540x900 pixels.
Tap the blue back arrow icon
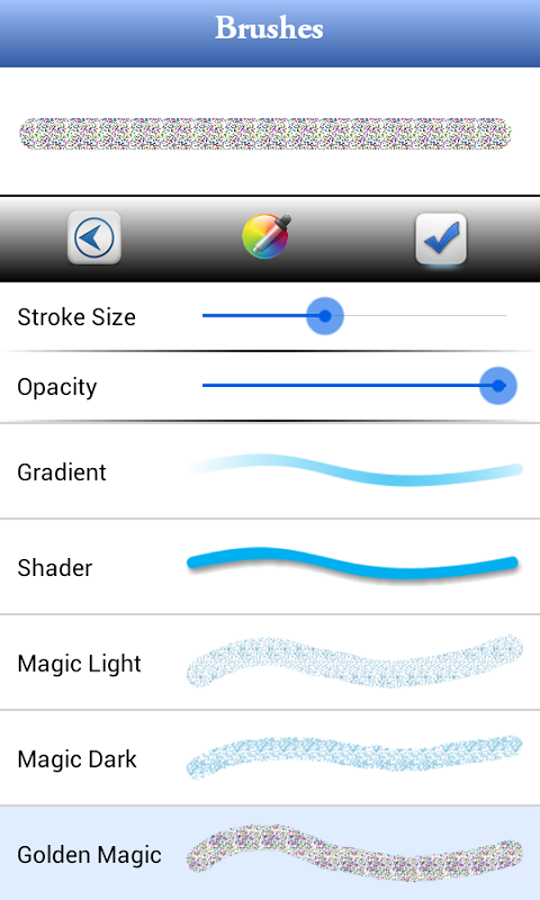[94, 238]
